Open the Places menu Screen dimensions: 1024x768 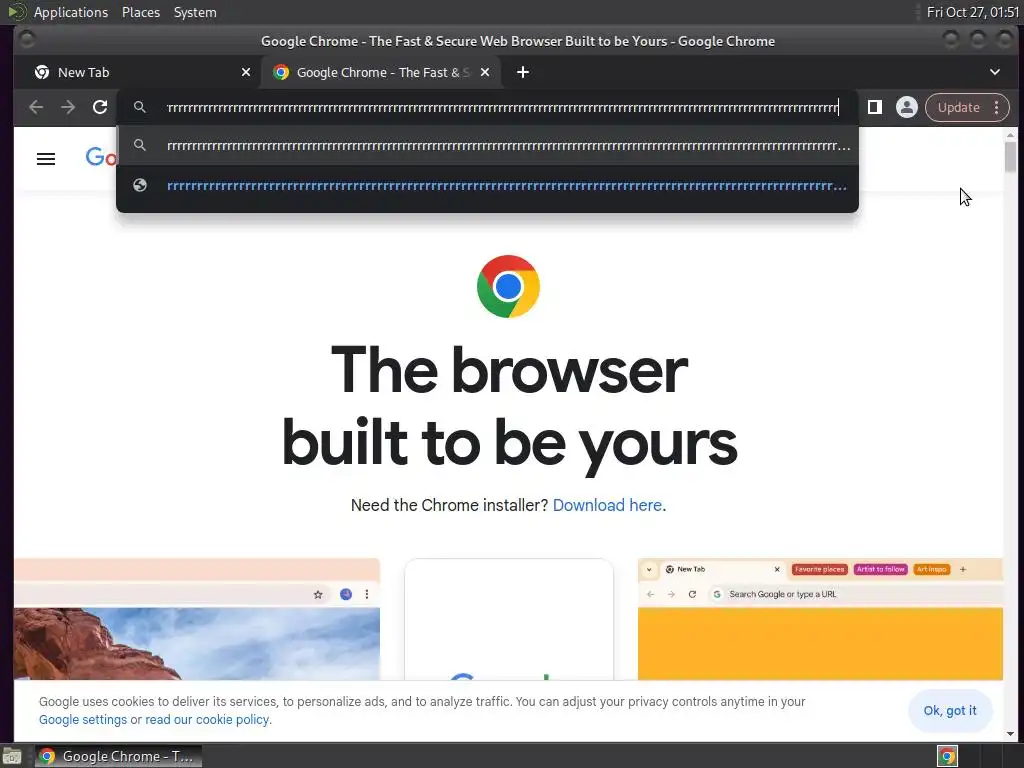(x=140, y=12)
